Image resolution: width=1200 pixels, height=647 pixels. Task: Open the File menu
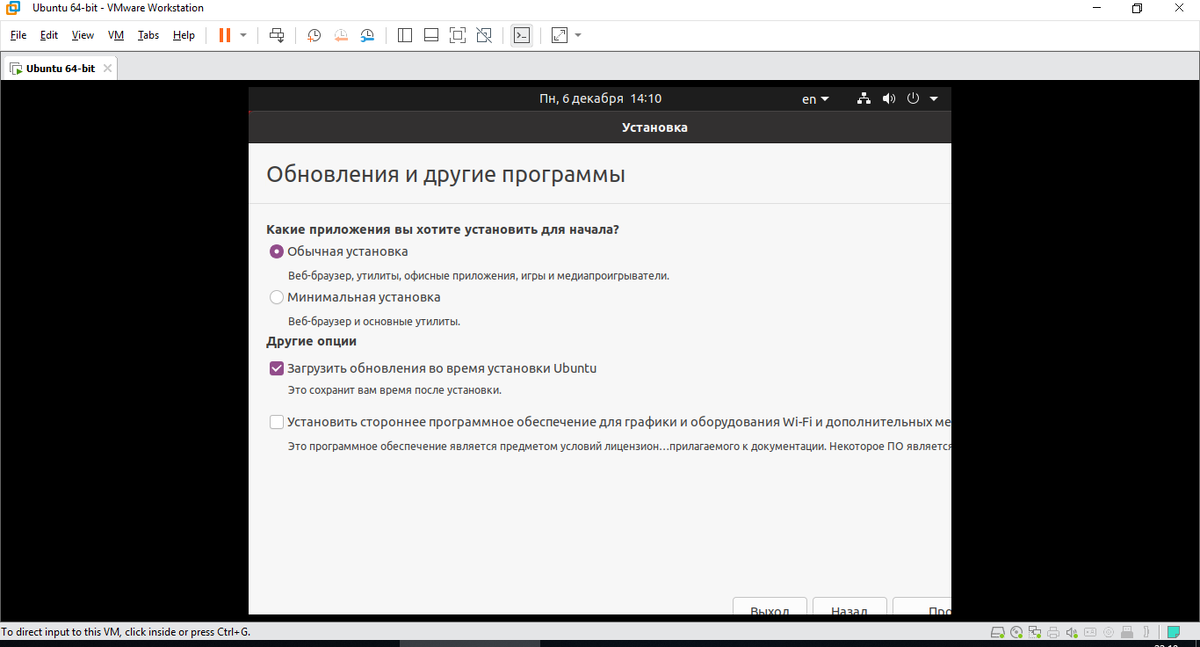tap(18, 35)
